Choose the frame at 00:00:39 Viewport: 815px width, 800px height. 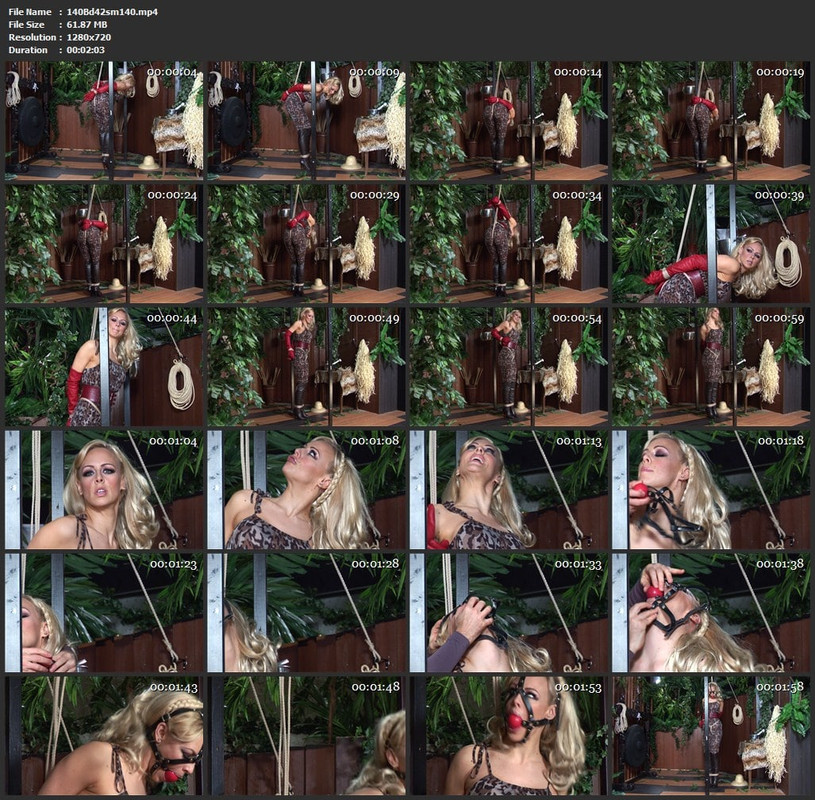click(711, 244)
